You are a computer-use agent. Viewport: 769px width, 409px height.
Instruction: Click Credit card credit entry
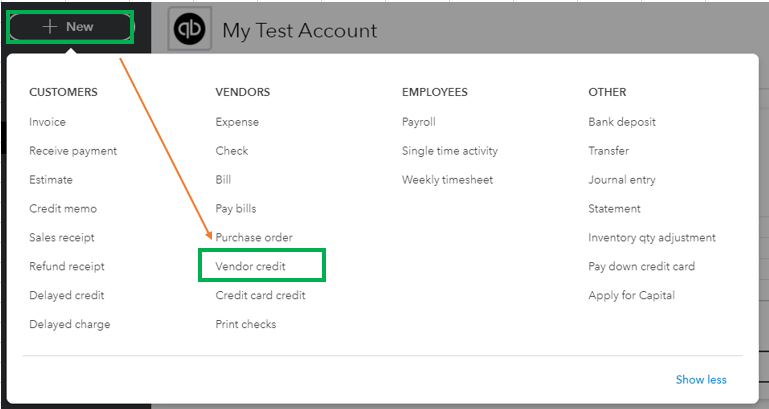(260, 295)
